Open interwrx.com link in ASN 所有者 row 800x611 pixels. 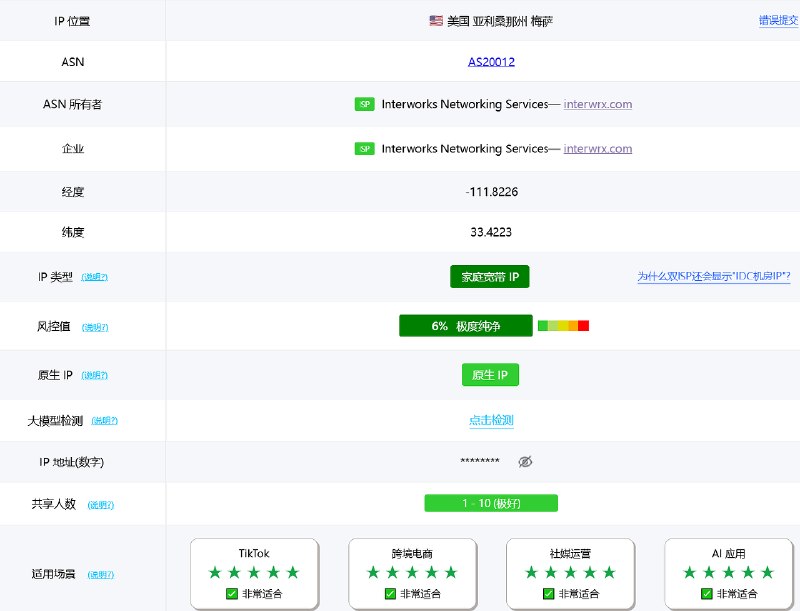(597, 104)
